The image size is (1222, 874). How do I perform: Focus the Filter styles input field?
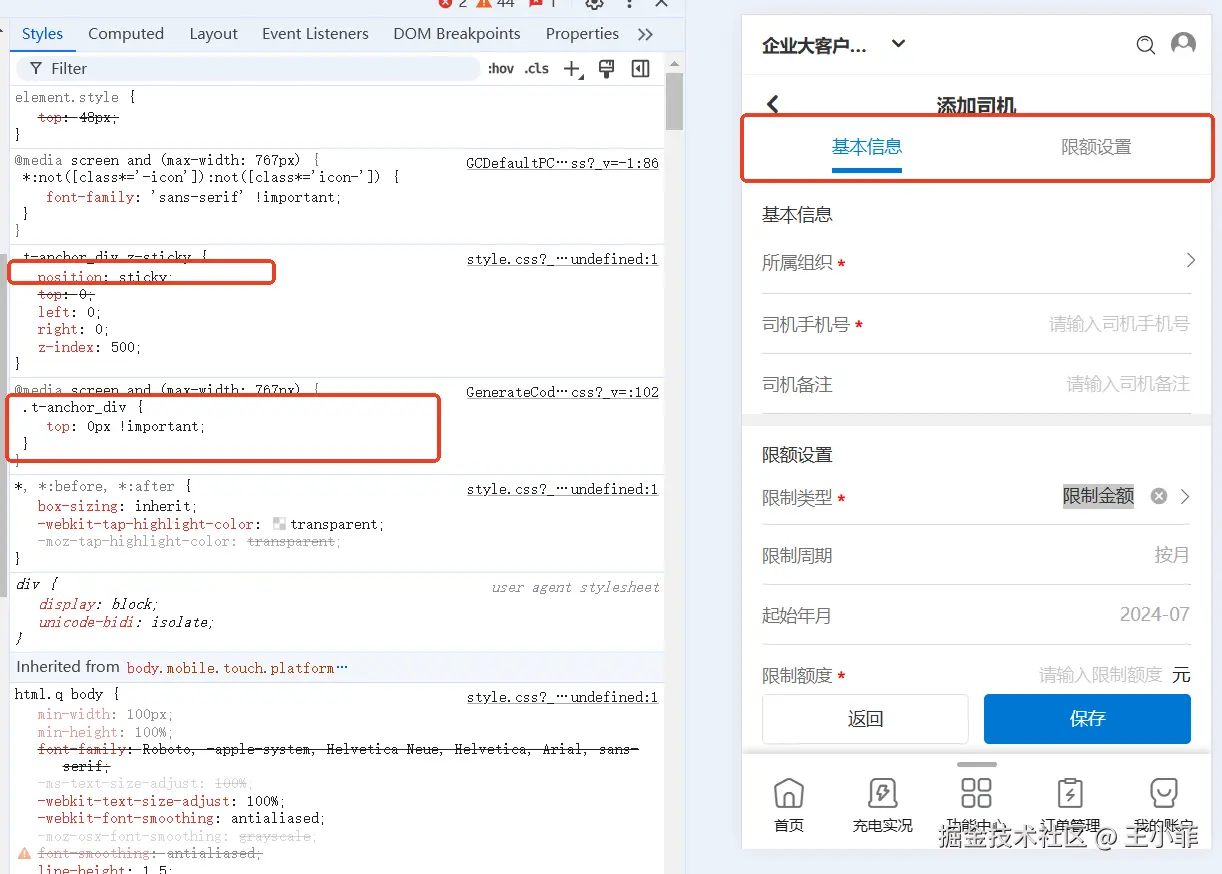tap(248, 68)
